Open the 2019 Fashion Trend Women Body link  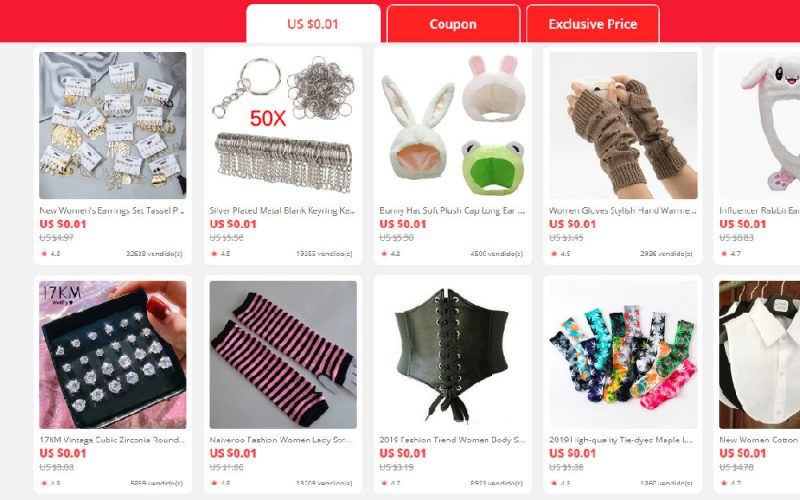[x=452, y=440]
